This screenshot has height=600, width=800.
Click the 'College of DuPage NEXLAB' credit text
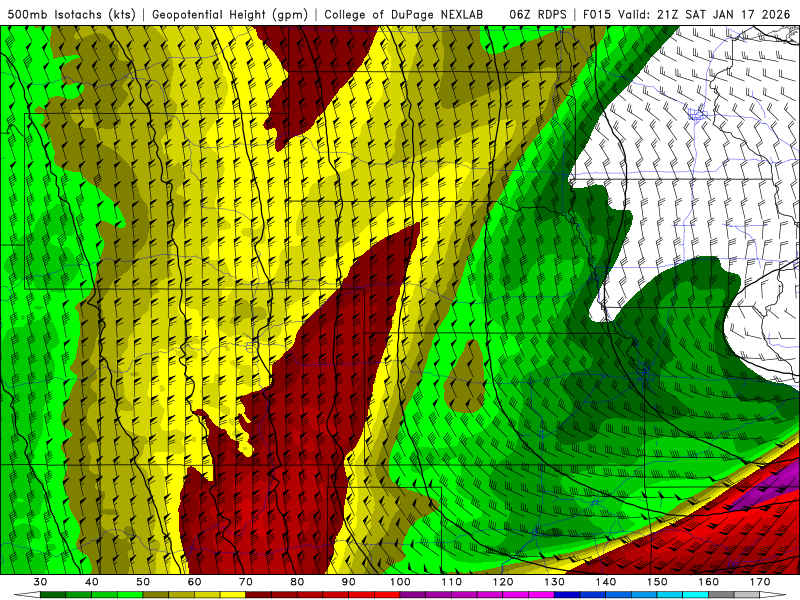click(x=404, y=14)
